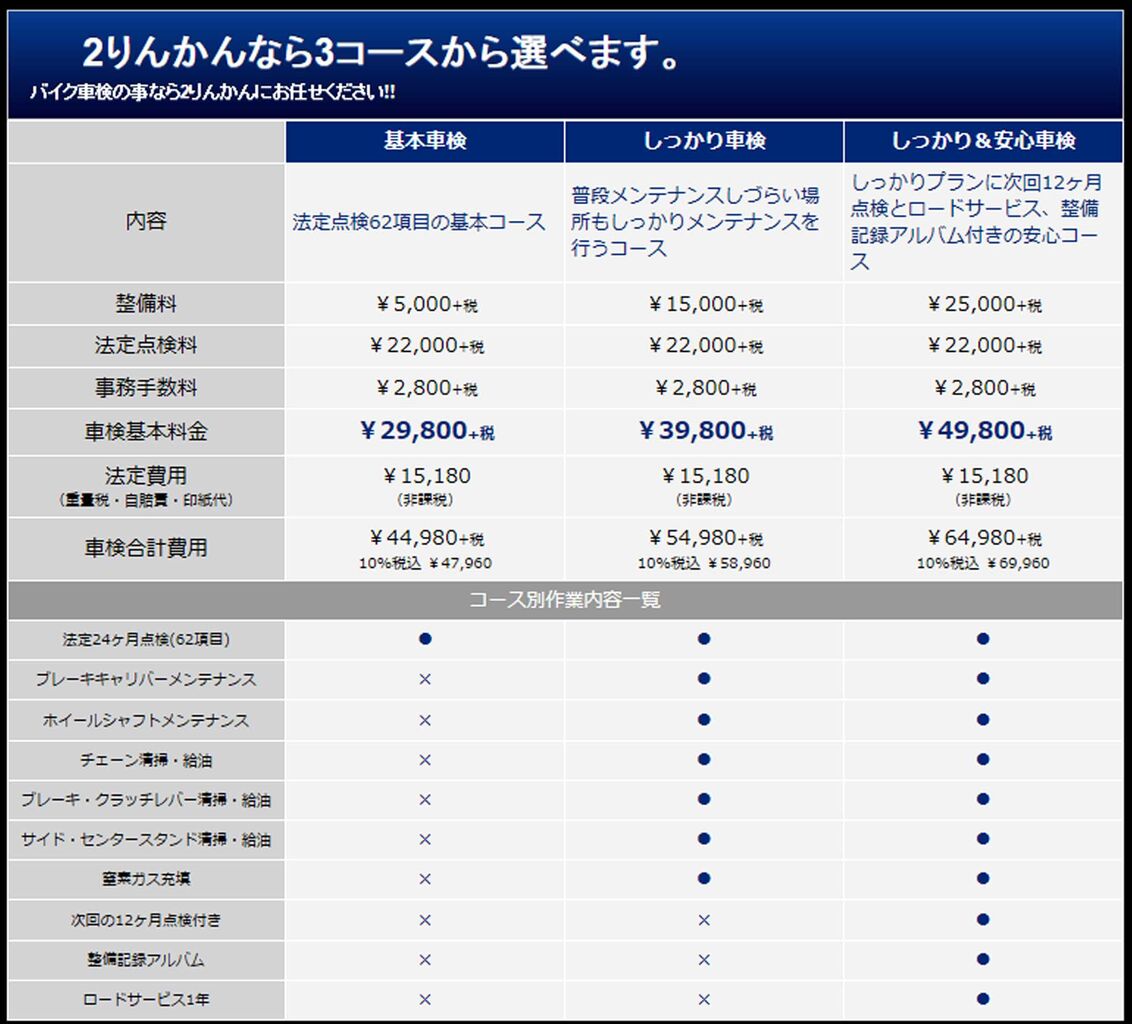The width and height of the screenshot is (1132, 1024).
Task: Click the ￥15,000+税 maintenance fee cell
Action: click(705, 304)
